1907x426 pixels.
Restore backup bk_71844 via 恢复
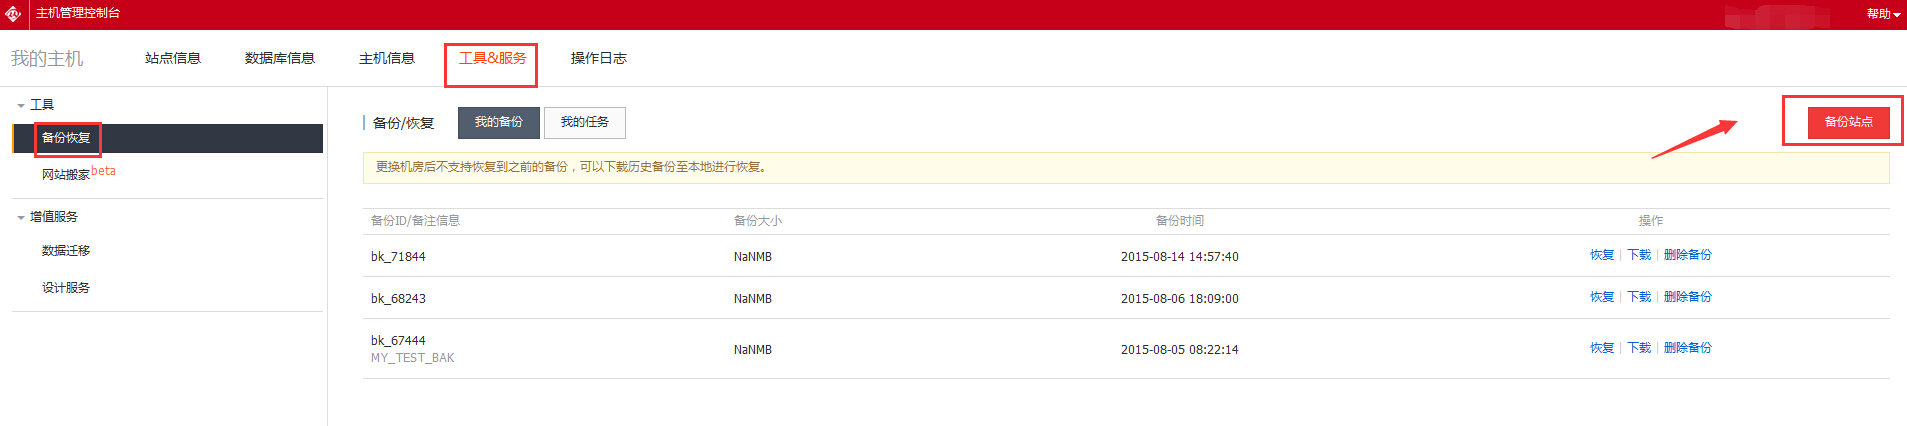(1602, 255)
